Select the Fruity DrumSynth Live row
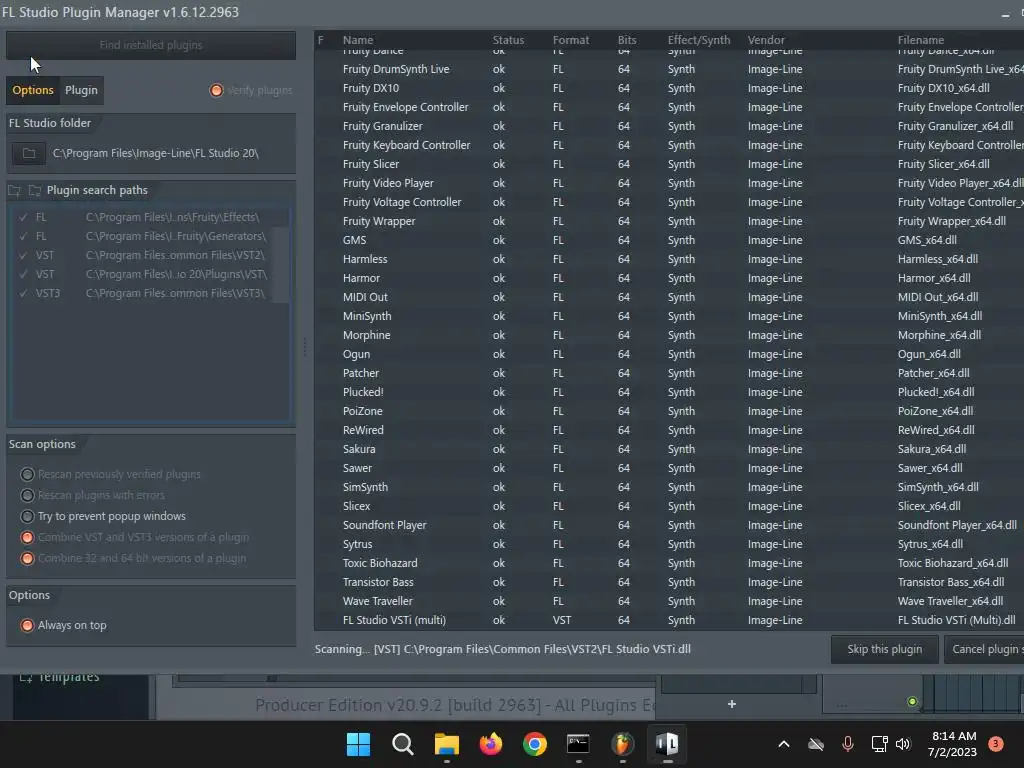 (669, 69)
